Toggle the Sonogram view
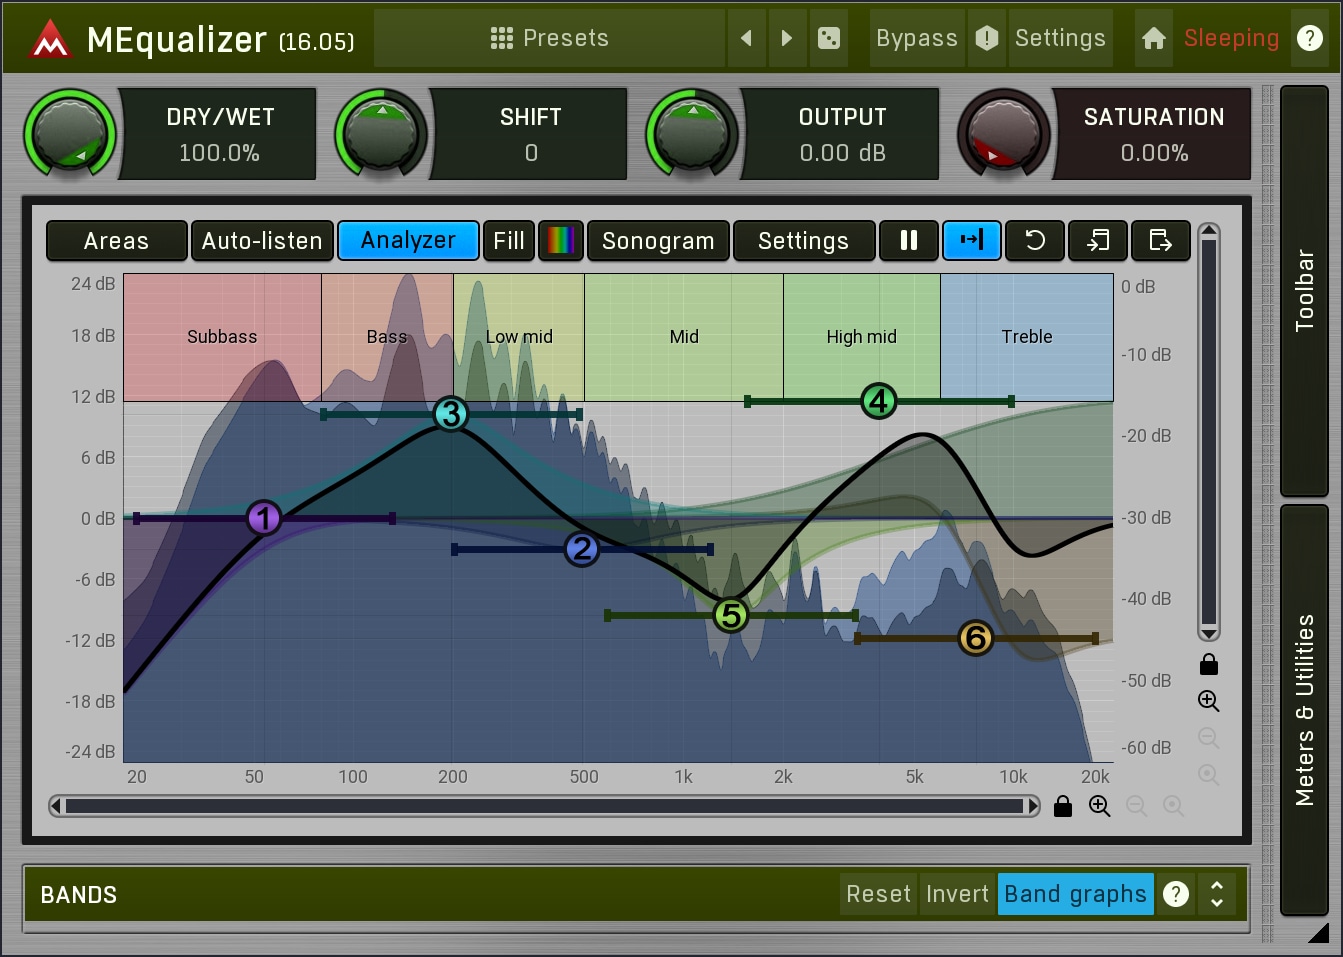Image resolution: width=1343 pixels, height=957 pixels. coord(658,241)
